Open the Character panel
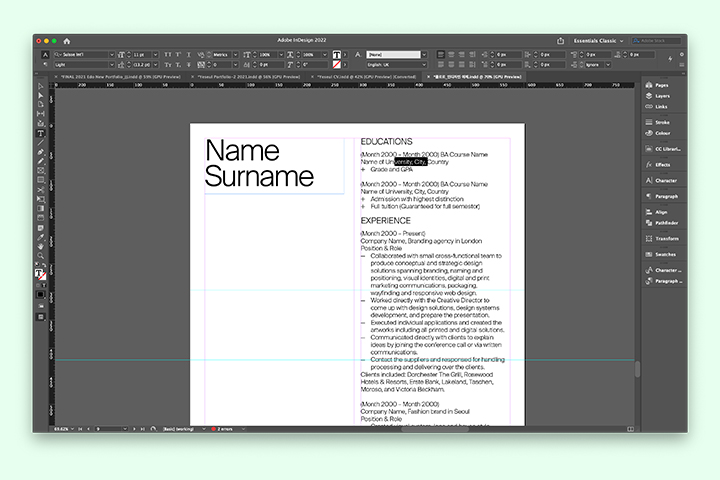Screen dimensions: 720x480 [x=661, y=181]
